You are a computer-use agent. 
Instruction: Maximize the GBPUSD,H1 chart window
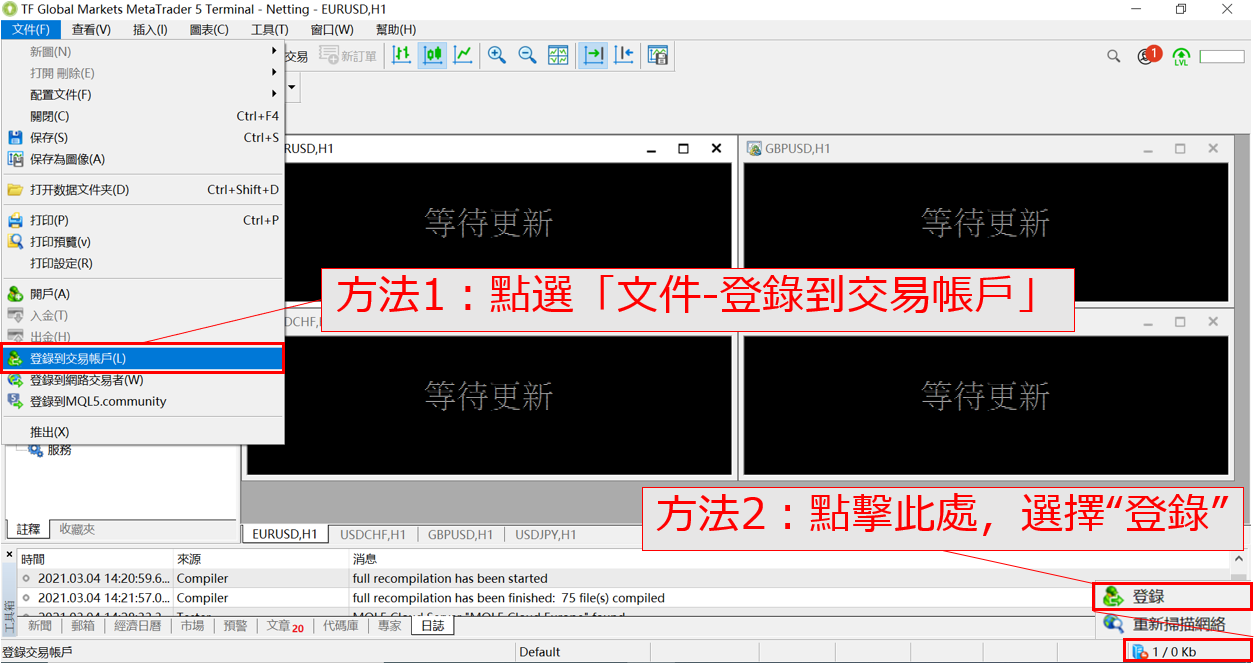click(1180, 148)
